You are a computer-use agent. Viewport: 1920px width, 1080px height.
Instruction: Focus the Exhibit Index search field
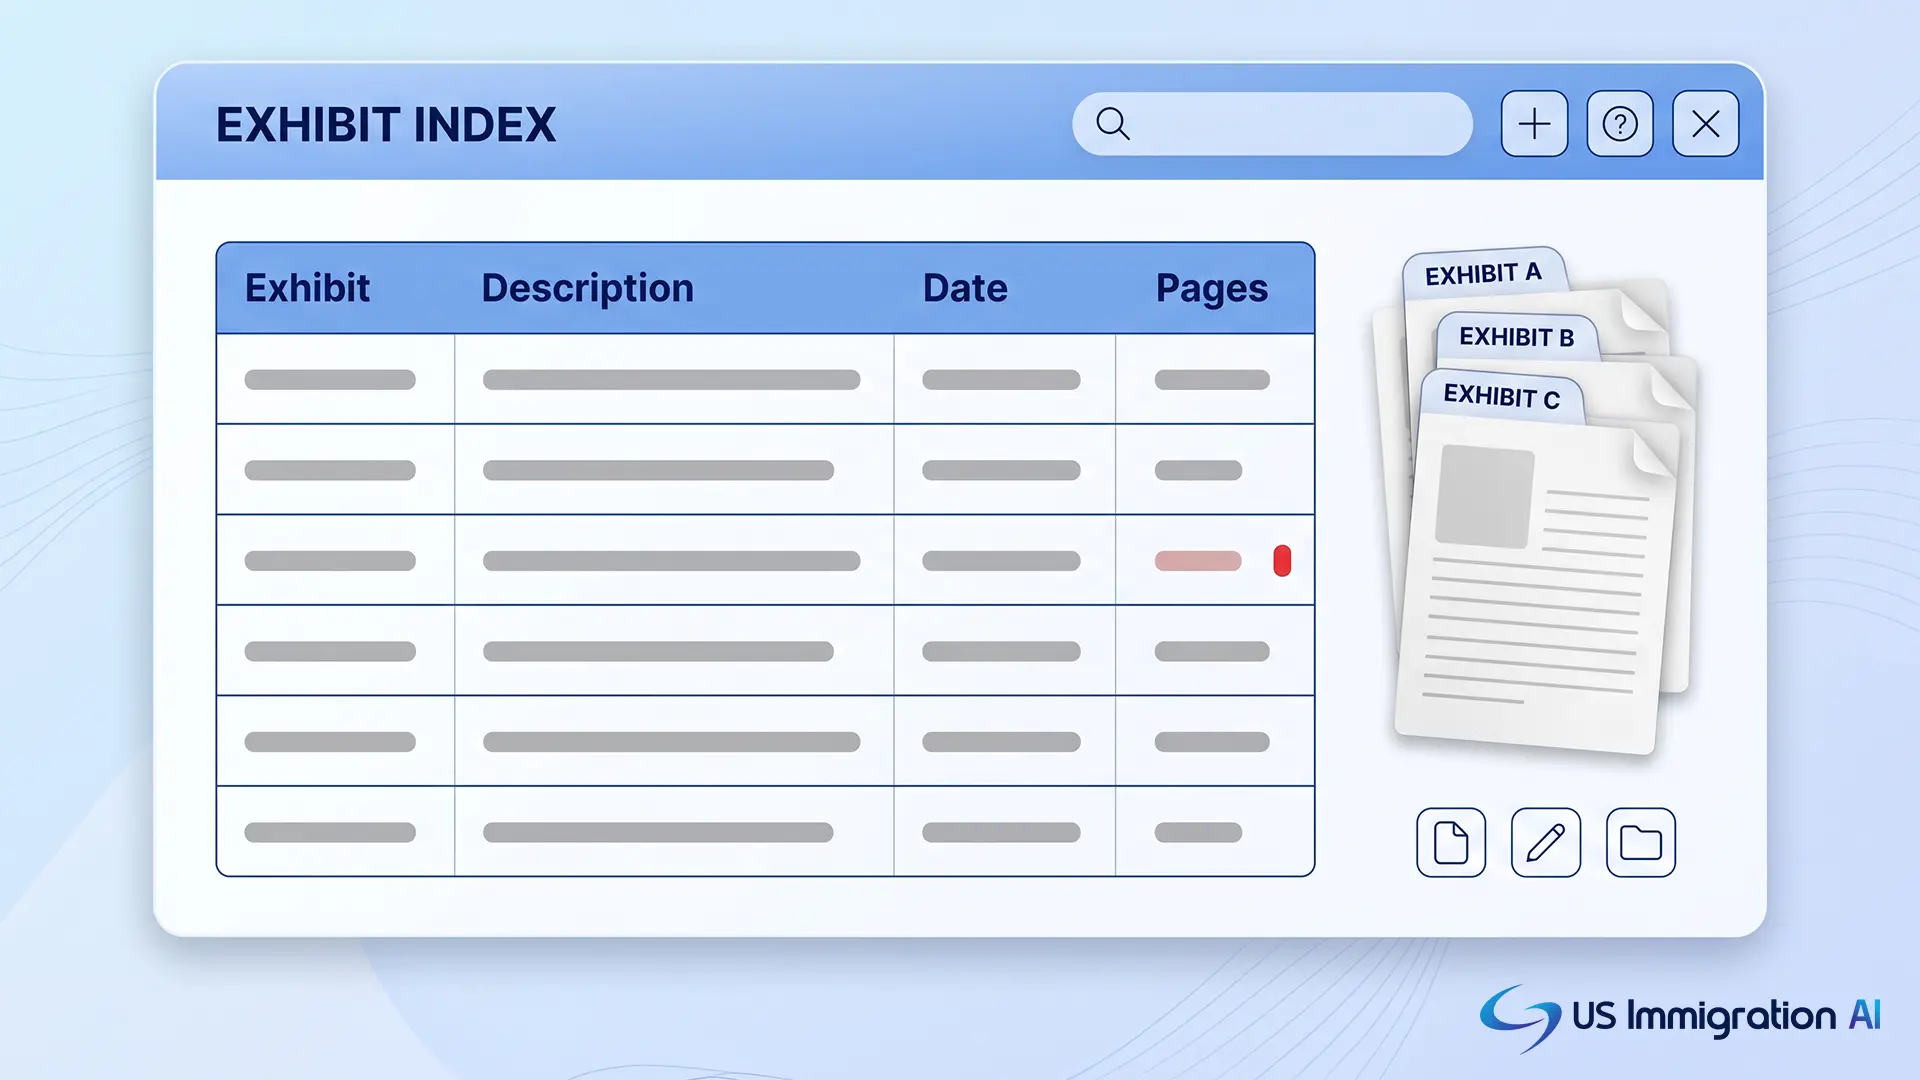click(1272, 124)
